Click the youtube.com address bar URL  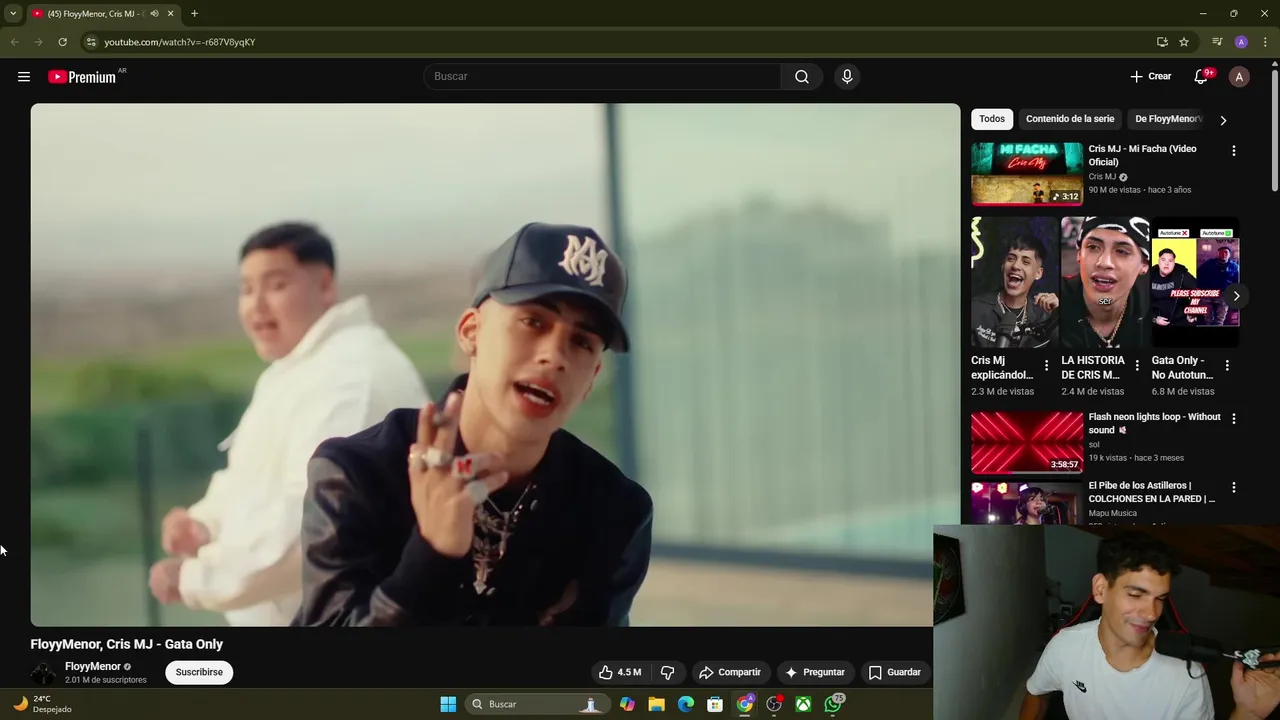pyautogui.click(x=180, y=42)
